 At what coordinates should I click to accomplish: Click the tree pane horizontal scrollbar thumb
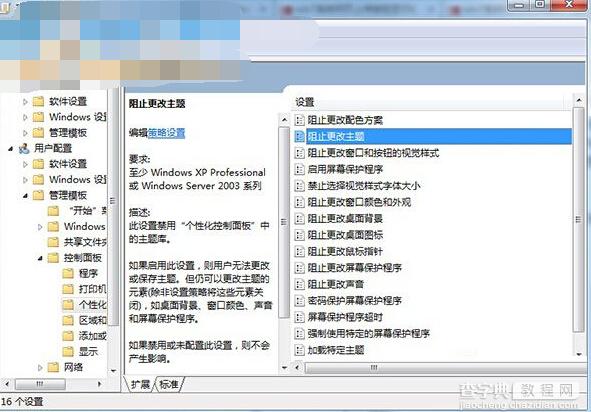click(40, 384)
